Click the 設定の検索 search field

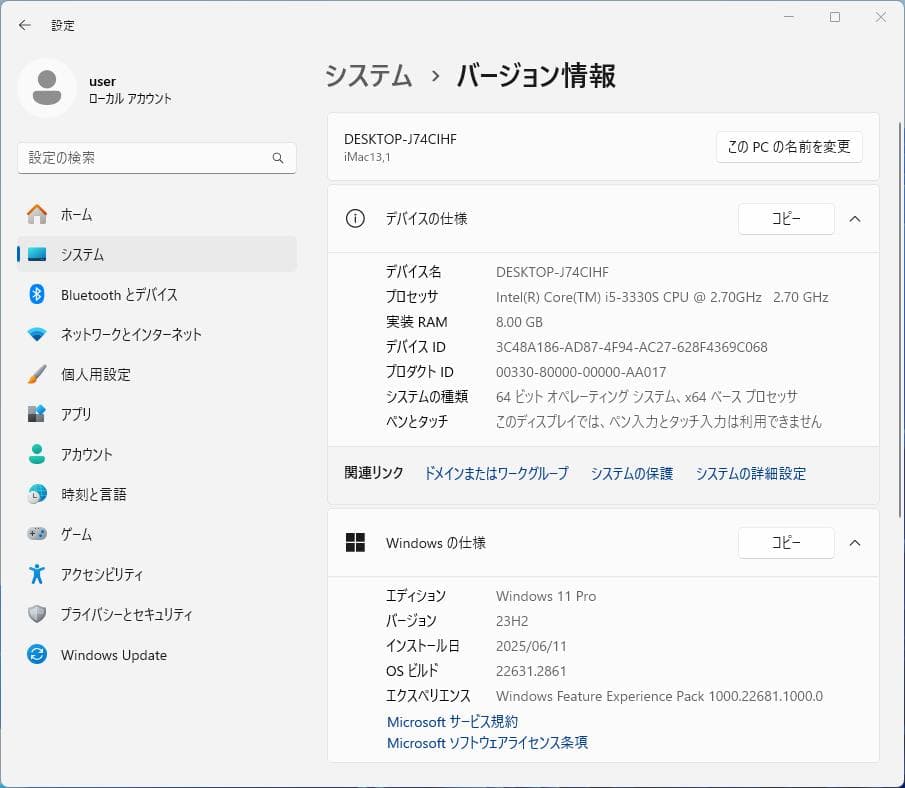[x=157, y=158]
